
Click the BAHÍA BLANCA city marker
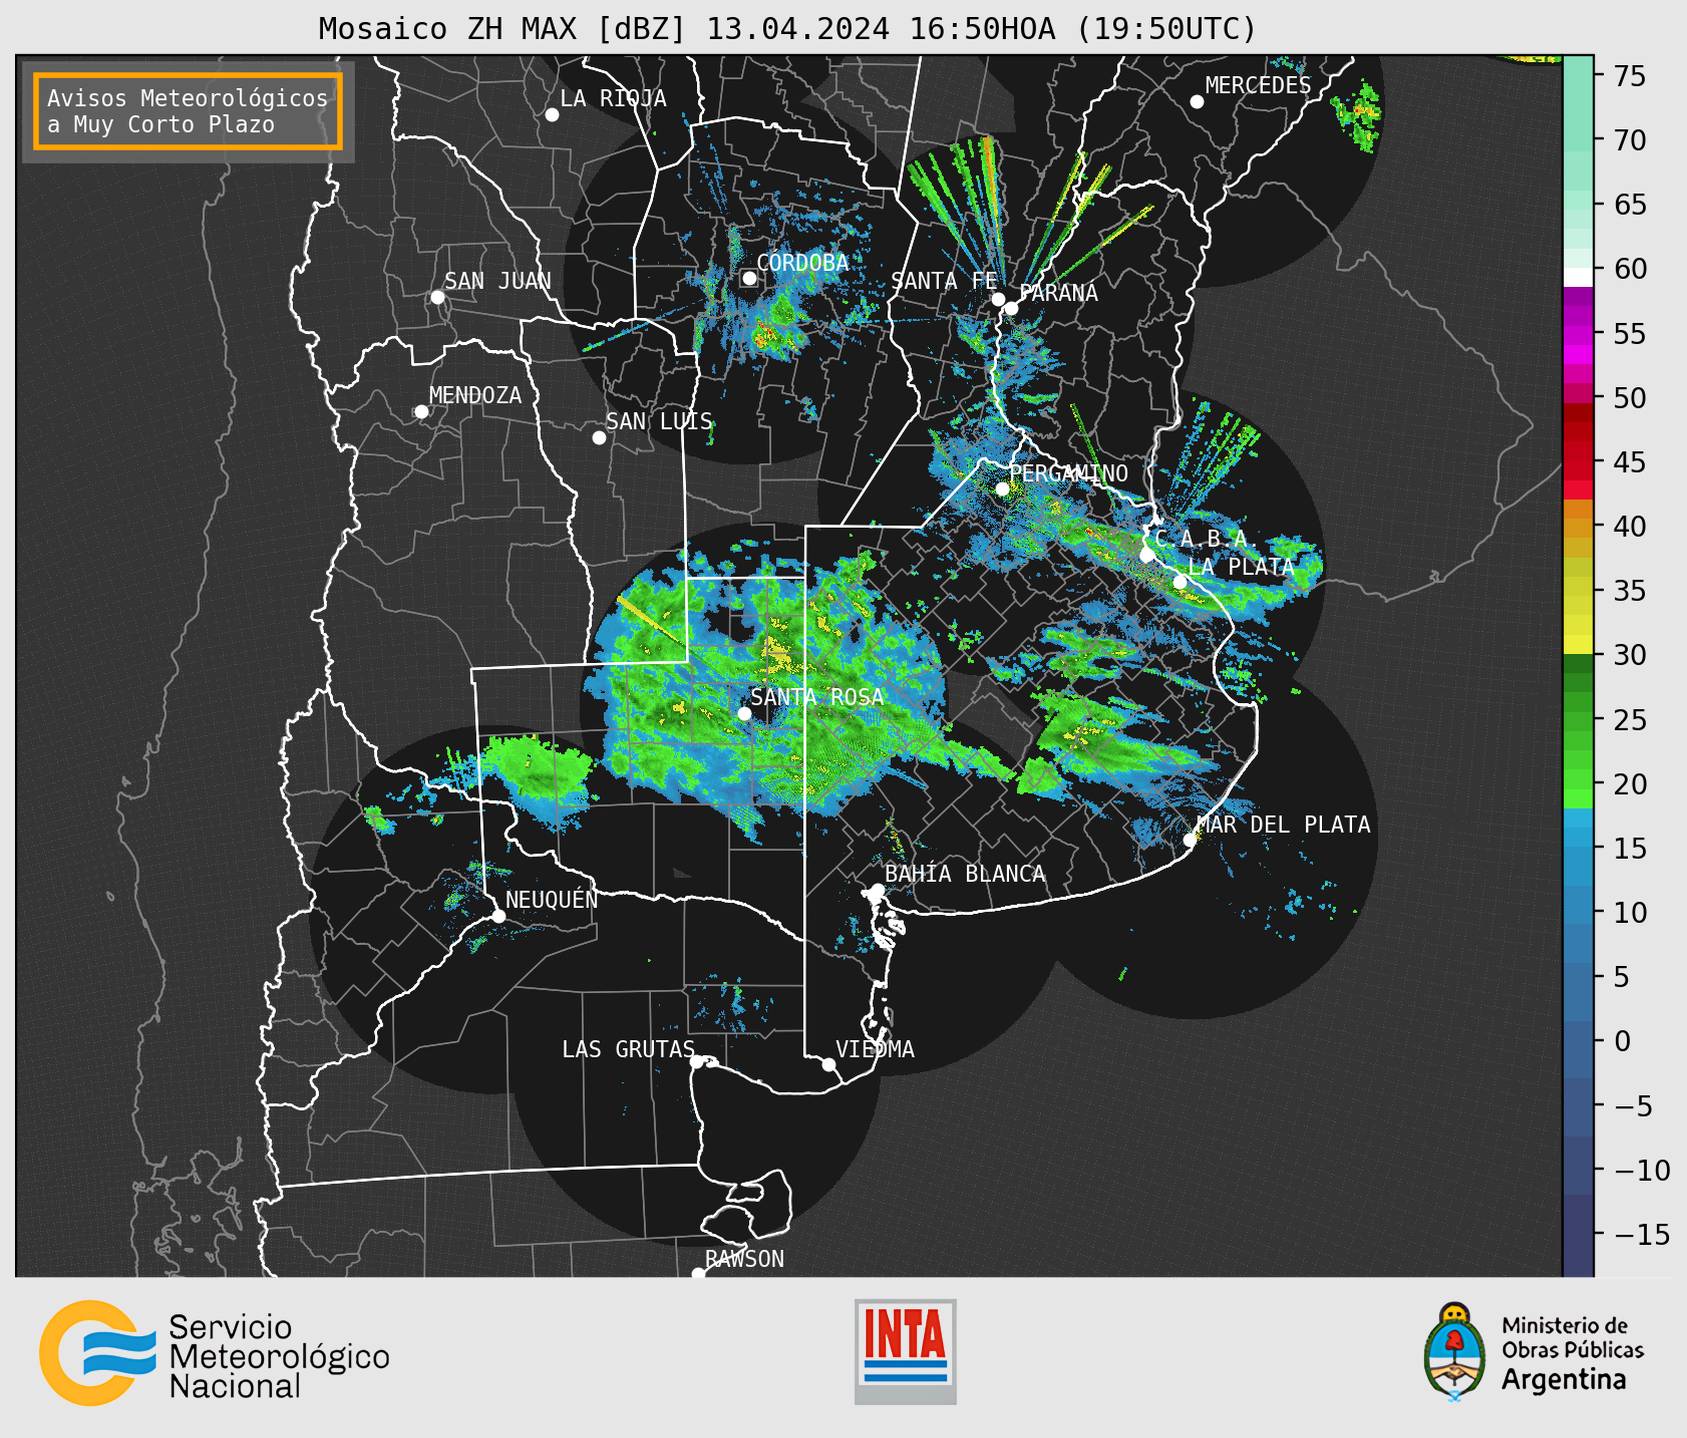point(877,890)
